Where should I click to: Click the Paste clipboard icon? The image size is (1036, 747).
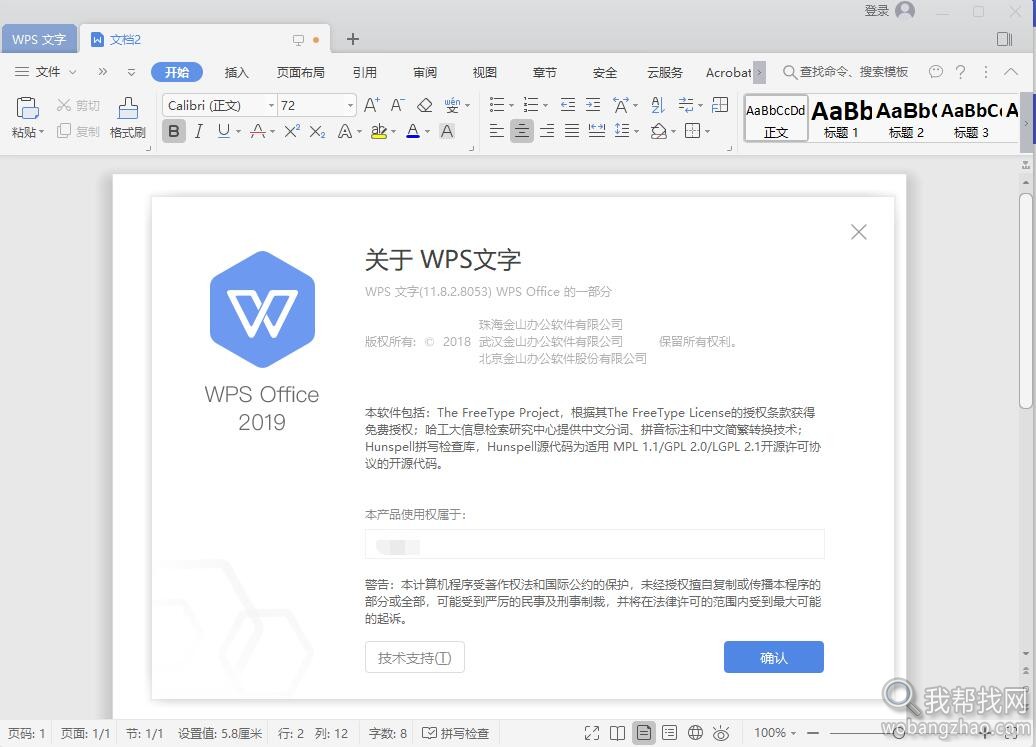click(x=27, y=108)
